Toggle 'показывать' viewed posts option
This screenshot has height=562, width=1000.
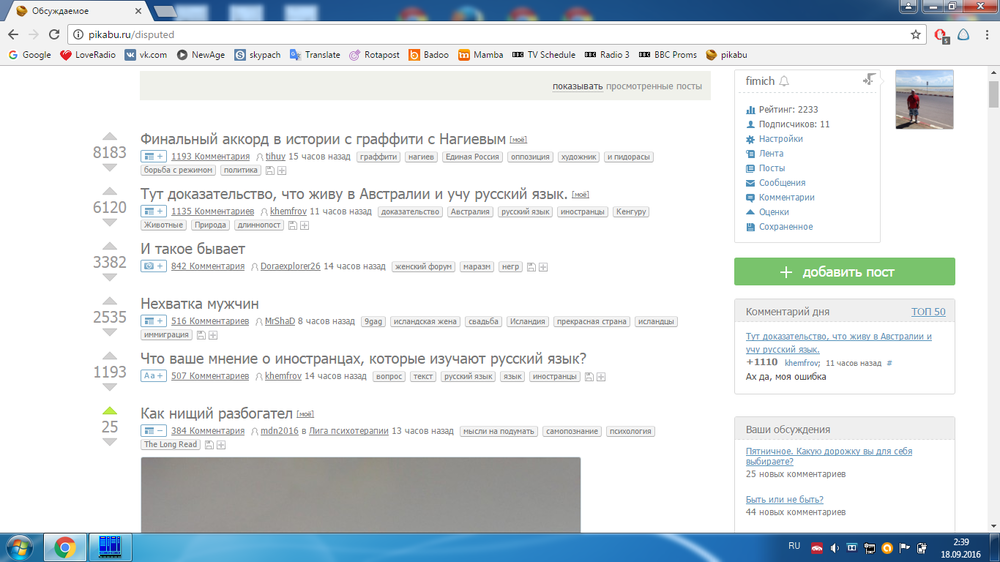pyautogui.click(x=577, y=87)
